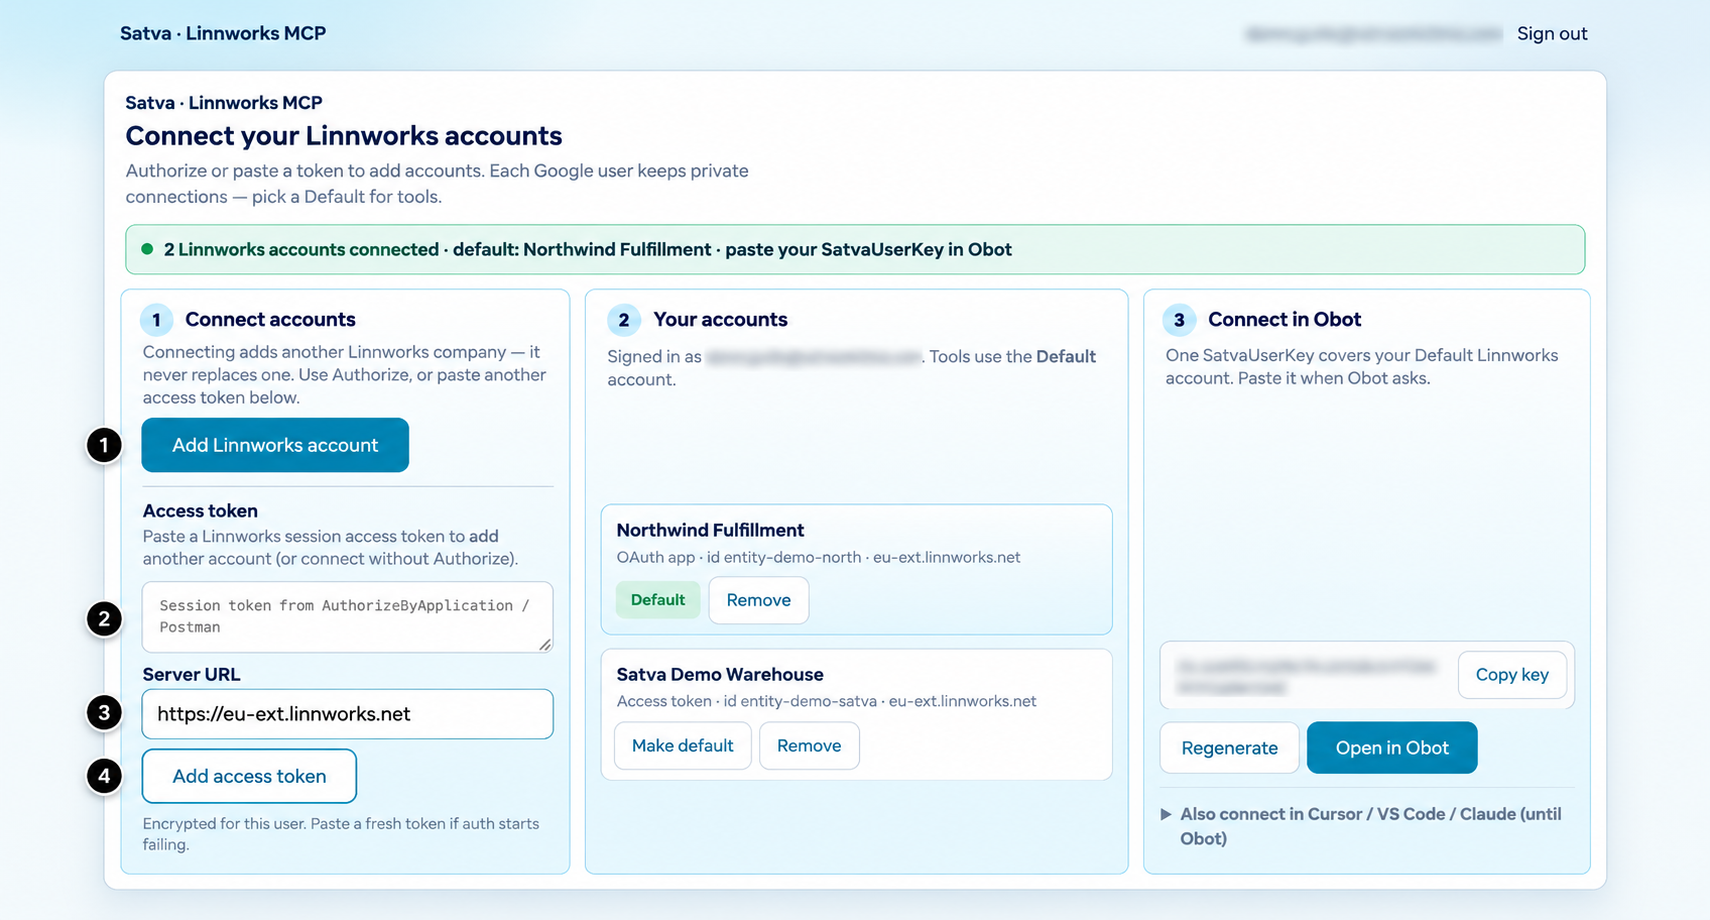The width and height of the screenshot is (1710, 920).
Task: Click the Server URL input field
Action: [347, 714]
